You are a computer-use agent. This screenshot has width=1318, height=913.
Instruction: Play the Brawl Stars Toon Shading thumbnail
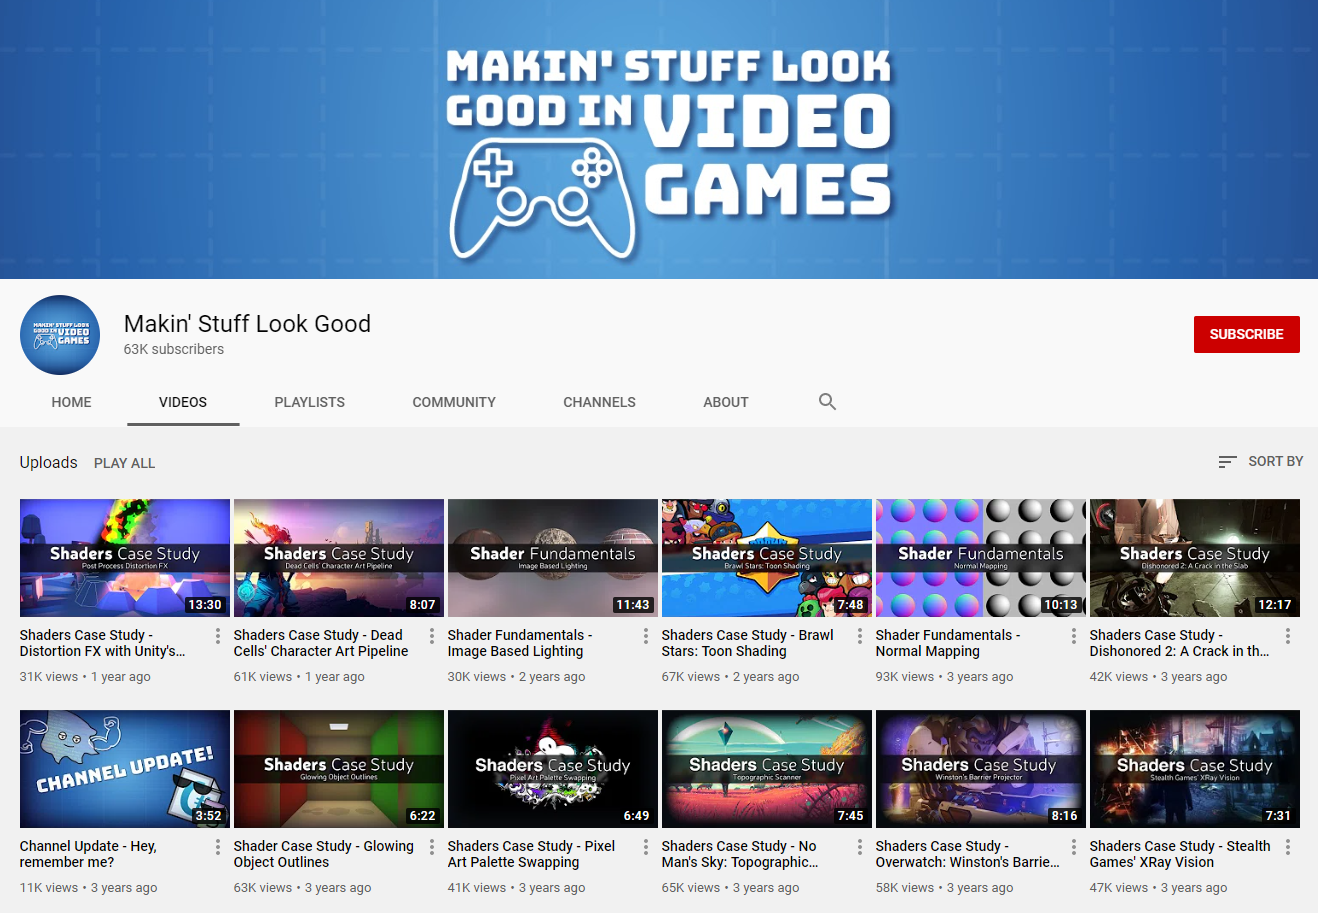point(767,558)
